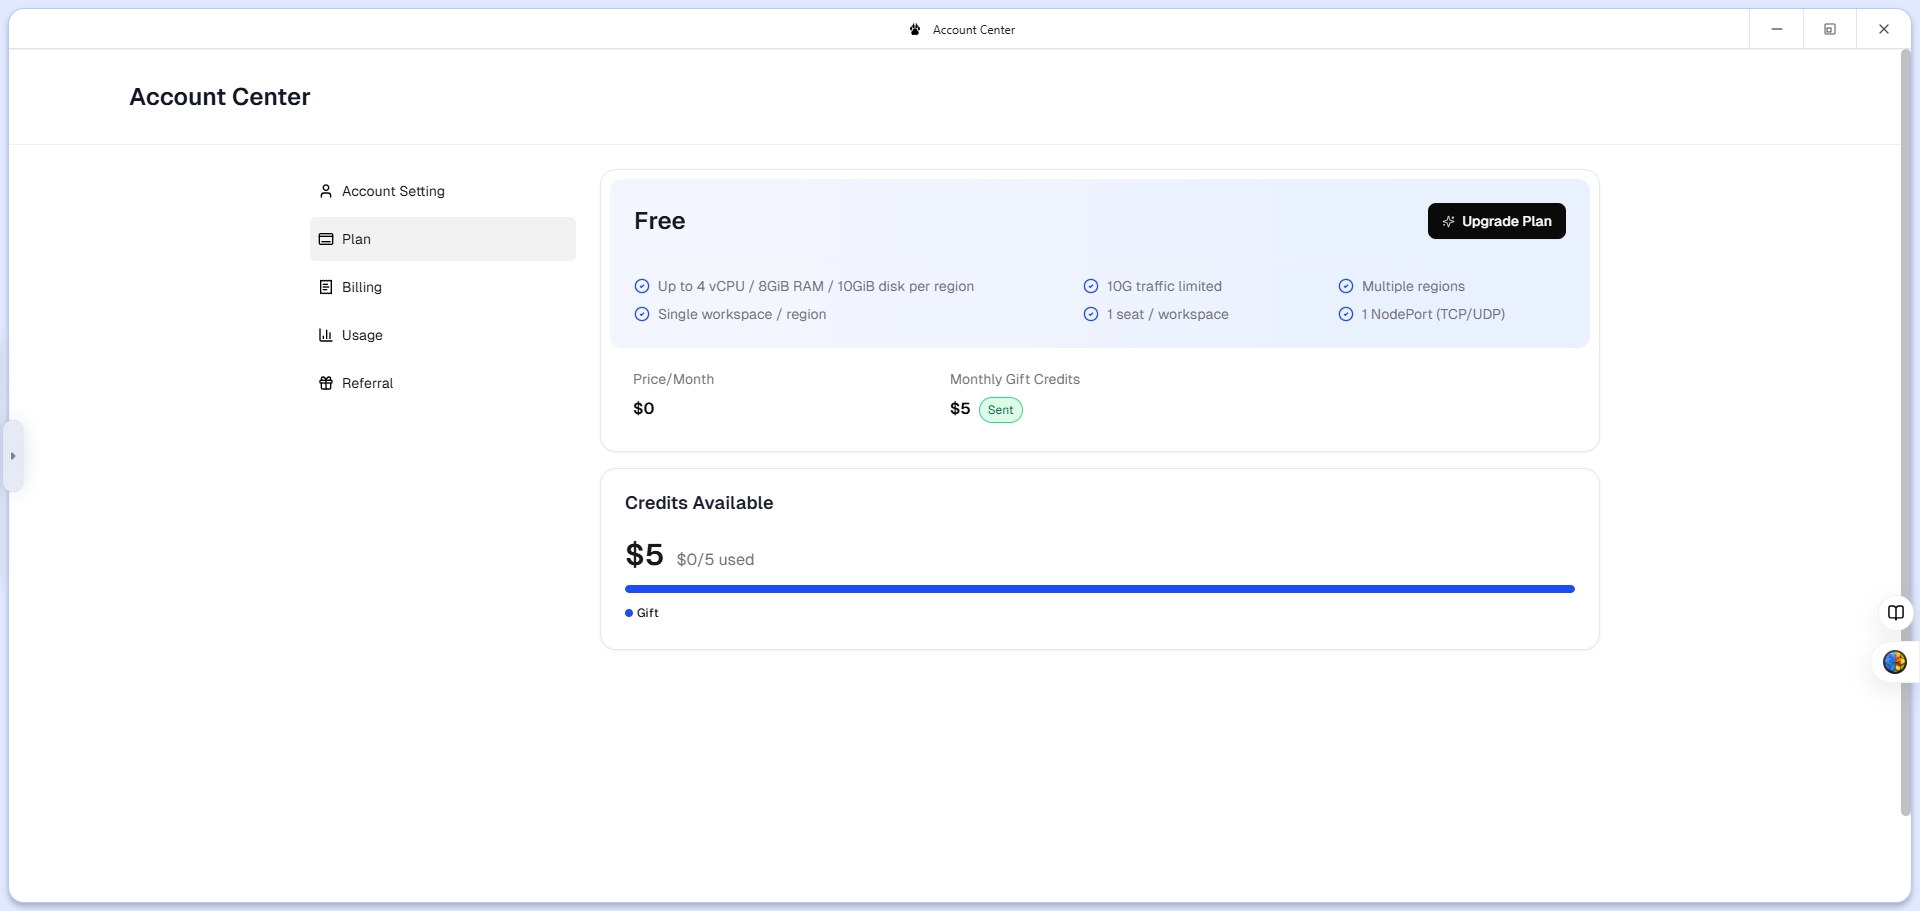Click the check icon beside 1 NodePort (TCP/UDP)
The image size is (1920, 911).
(1346, 314)
